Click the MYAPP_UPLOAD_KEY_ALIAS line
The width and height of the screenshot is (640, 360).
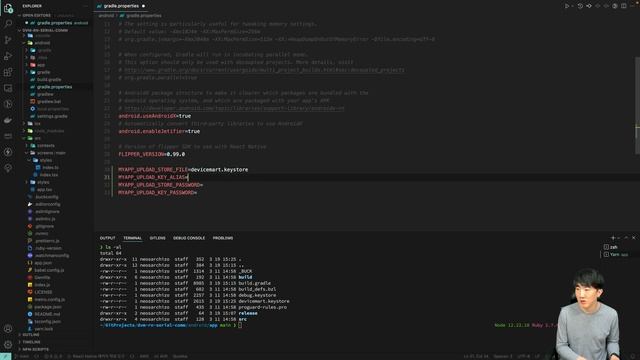pyautogui.click(x=153, y=177)
